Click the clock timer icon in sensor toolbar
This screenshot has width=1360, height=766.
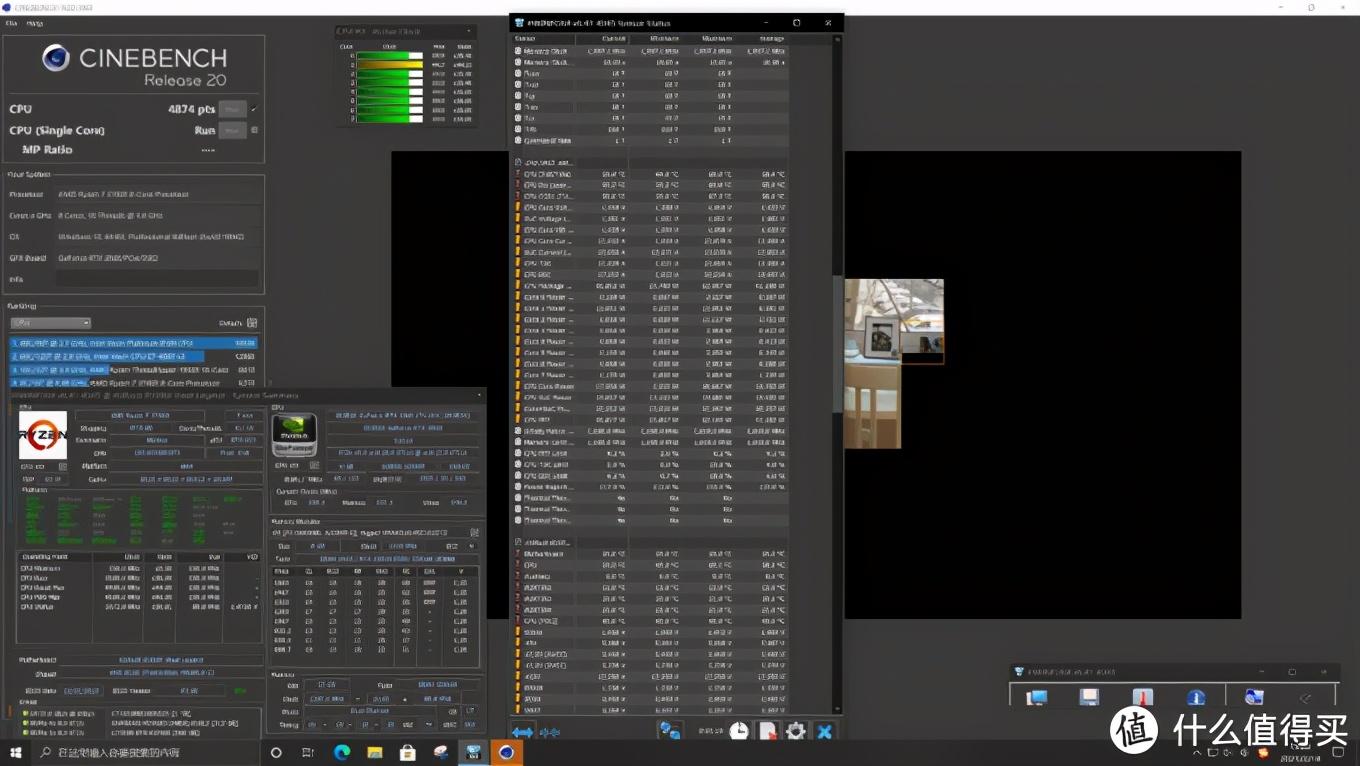738,731
